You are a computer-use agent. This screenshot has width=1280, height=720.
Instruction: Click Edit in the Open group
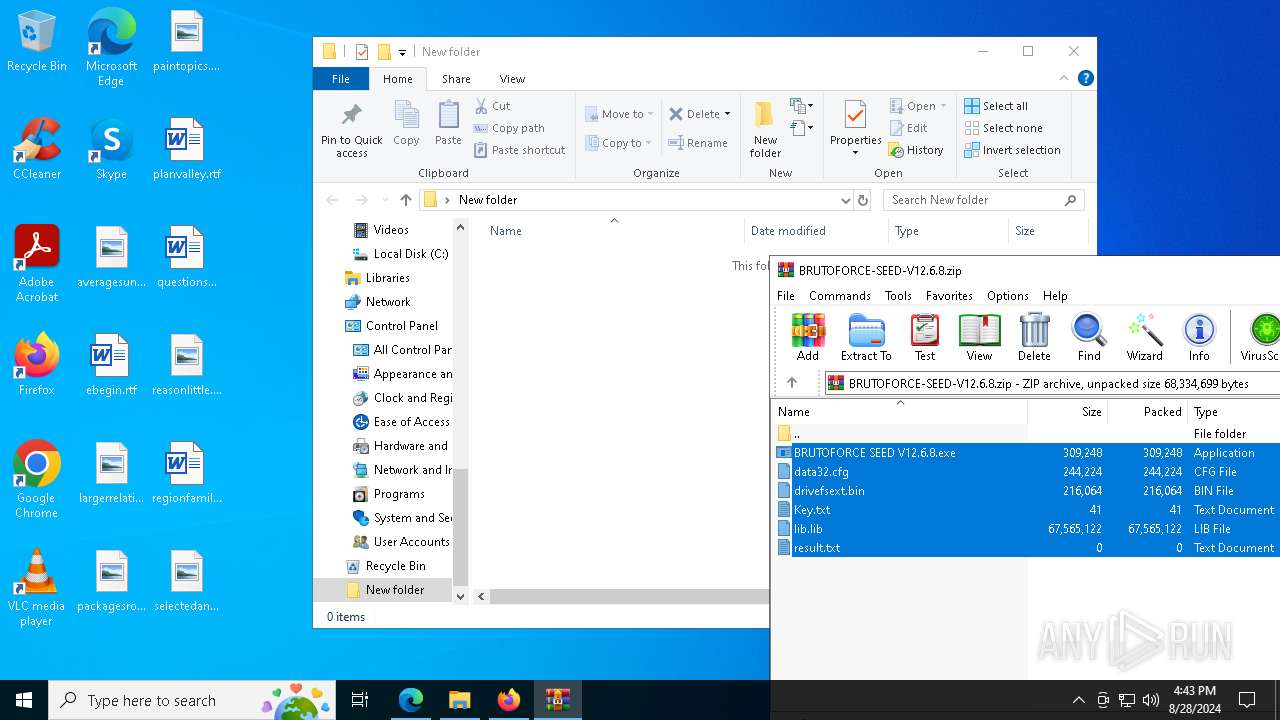pos(908,128)
